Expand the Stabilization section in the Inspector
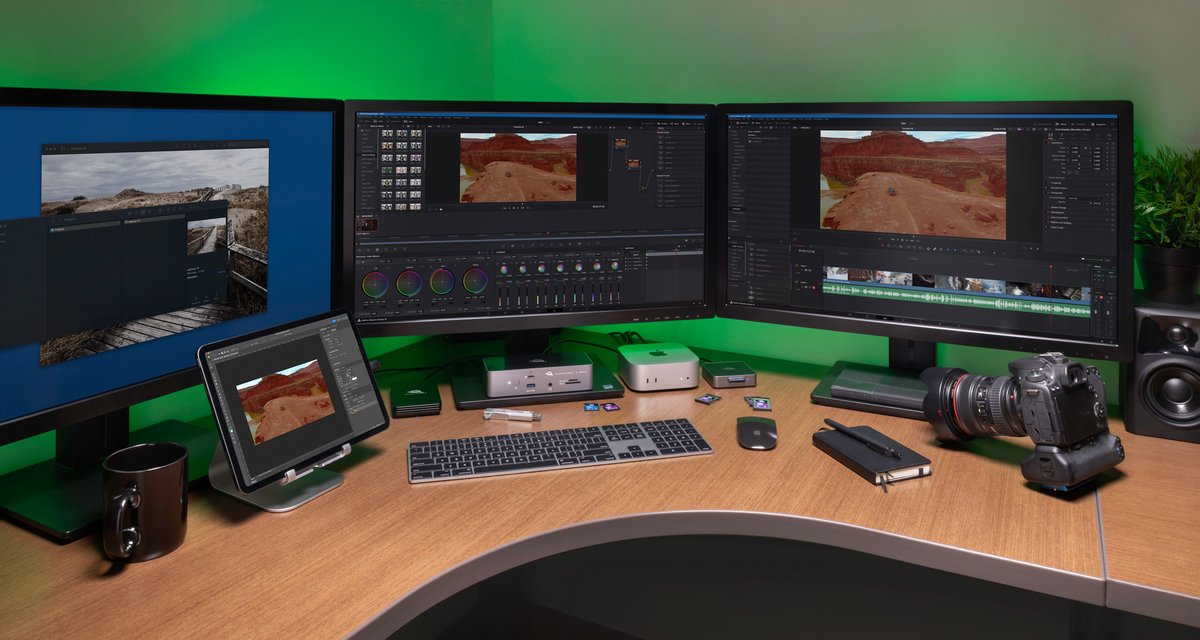 1057,212
